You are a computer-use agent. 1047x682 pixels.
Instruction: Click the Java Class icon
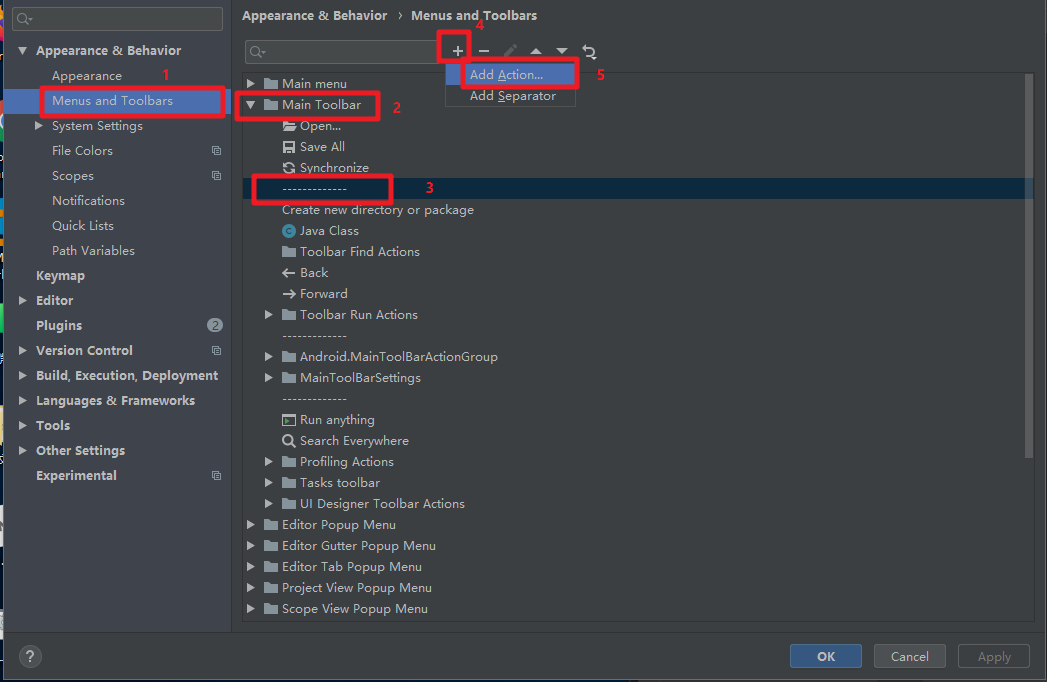click(289, 231)
